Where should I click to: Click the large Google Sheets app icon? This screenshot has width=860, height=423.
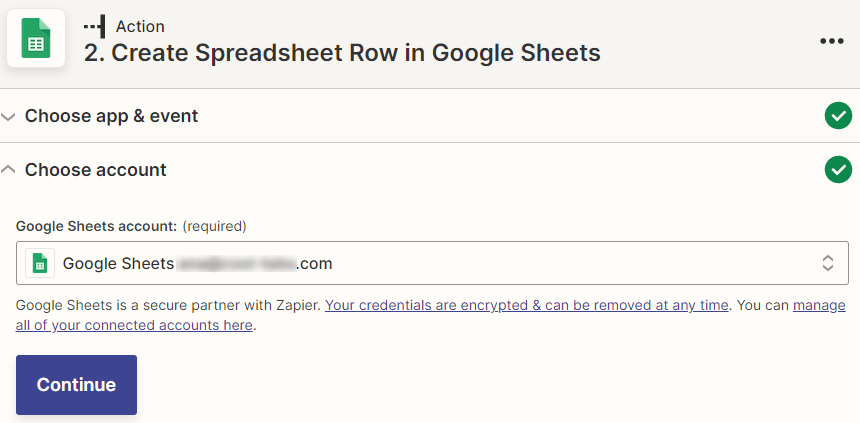[x=36, y=38]
